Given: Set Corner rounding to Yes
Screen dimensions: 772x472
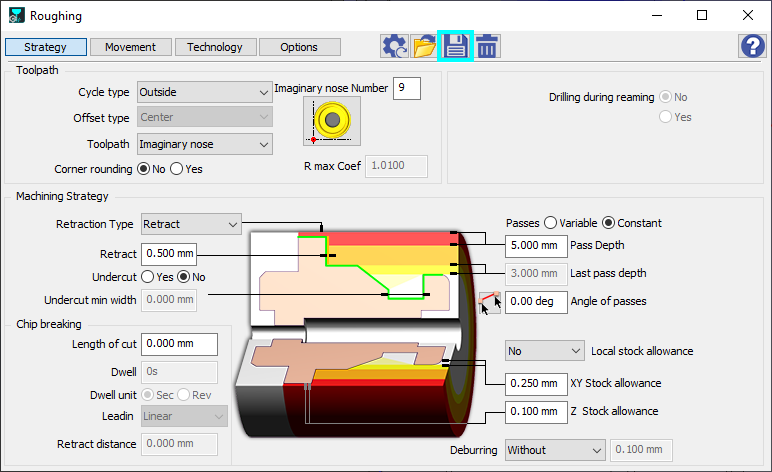Looking at the screenshot, I should click(177, 169).
